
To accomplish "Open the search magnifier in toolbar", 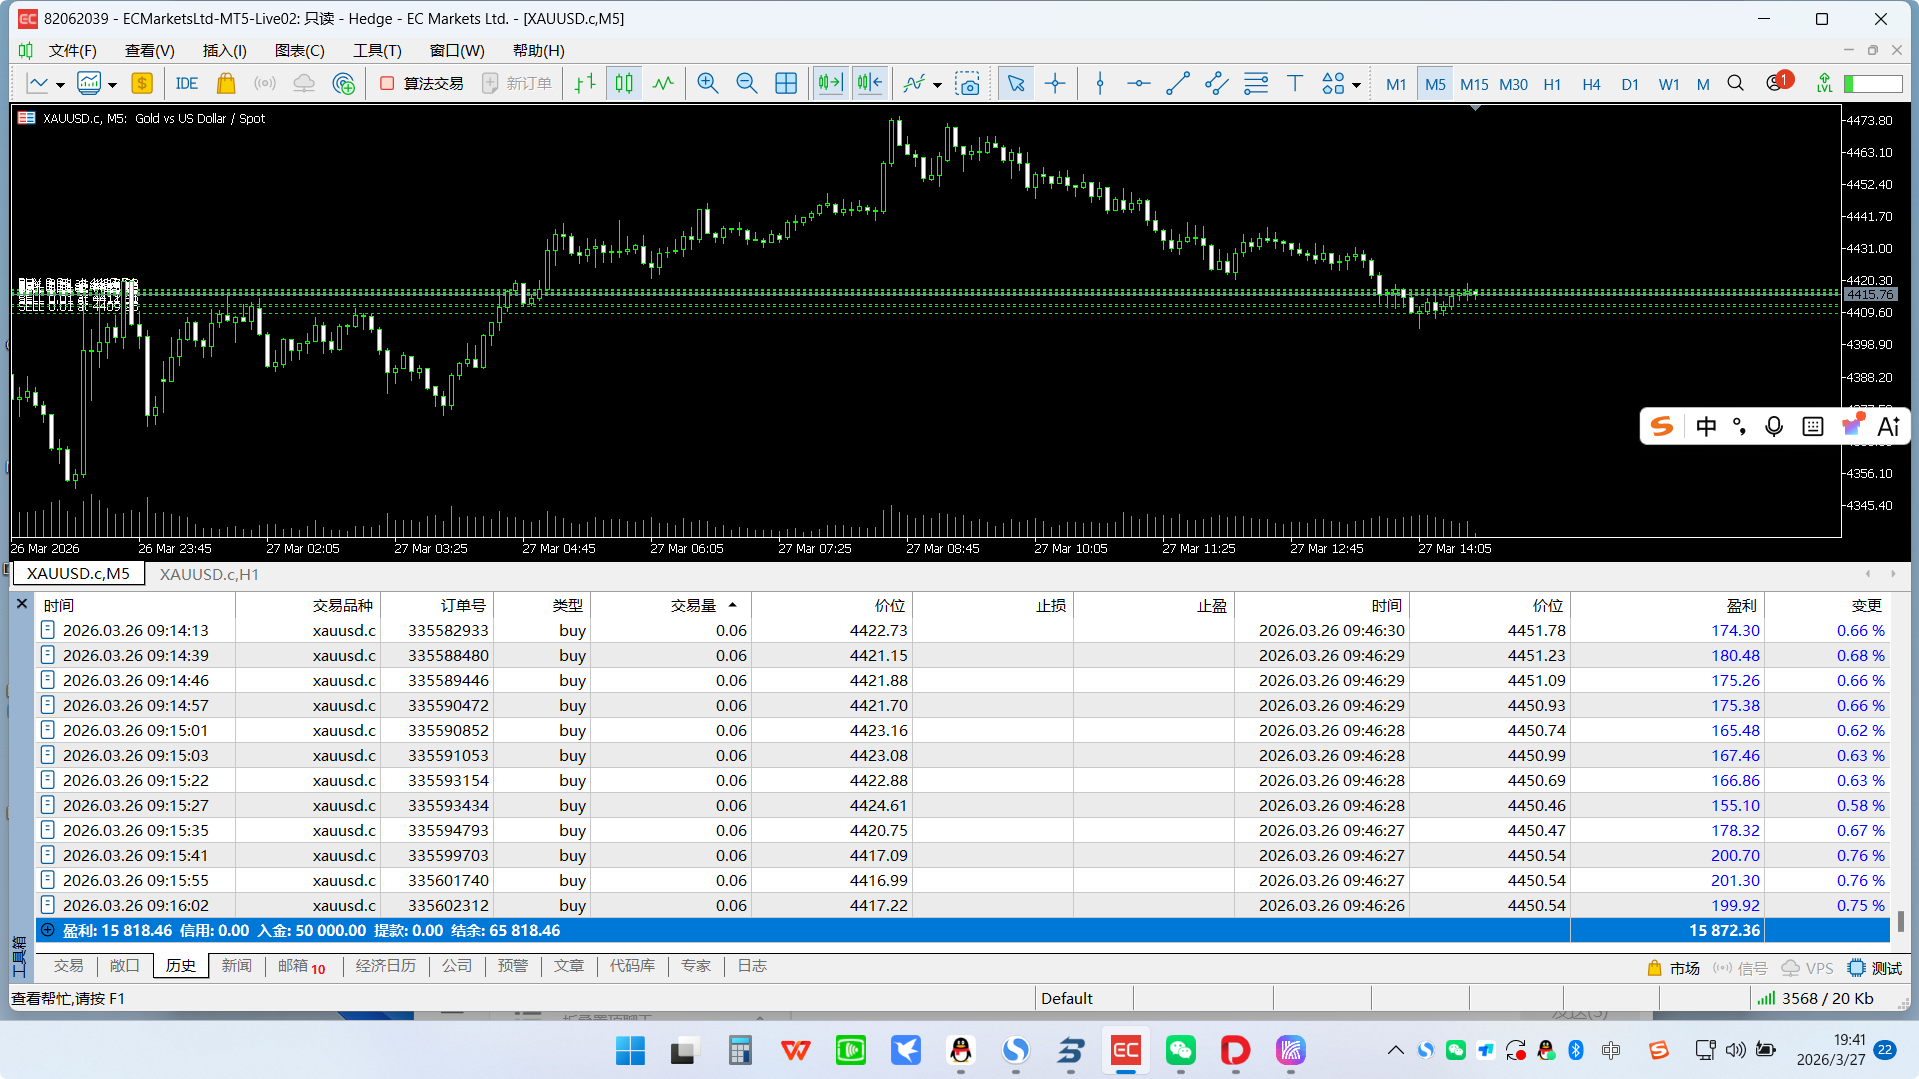I will [x=1735, y=84].
